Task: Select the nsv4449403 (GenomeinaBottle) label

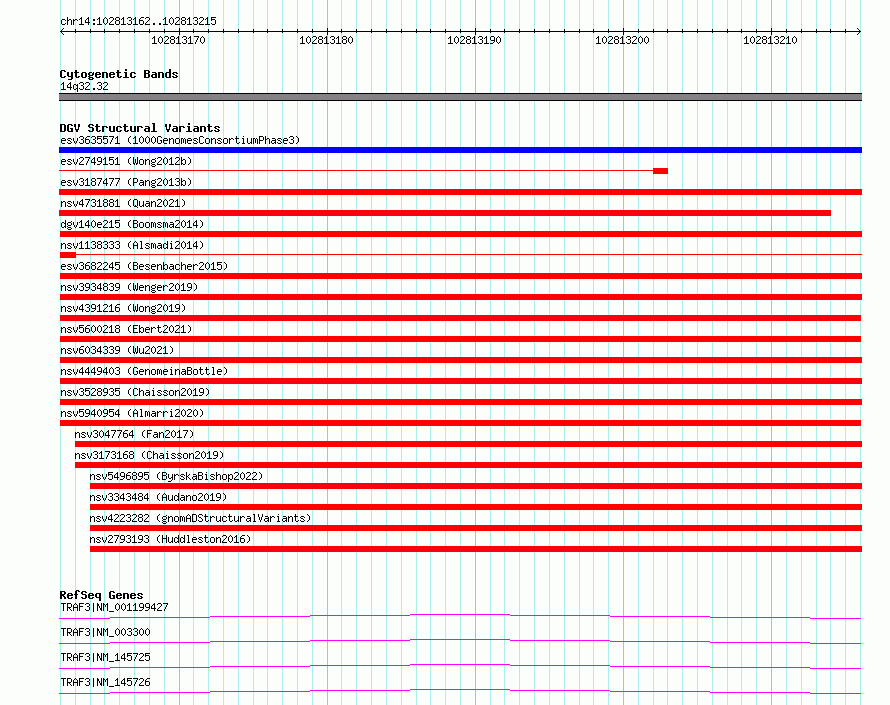Action: point(144,371)
